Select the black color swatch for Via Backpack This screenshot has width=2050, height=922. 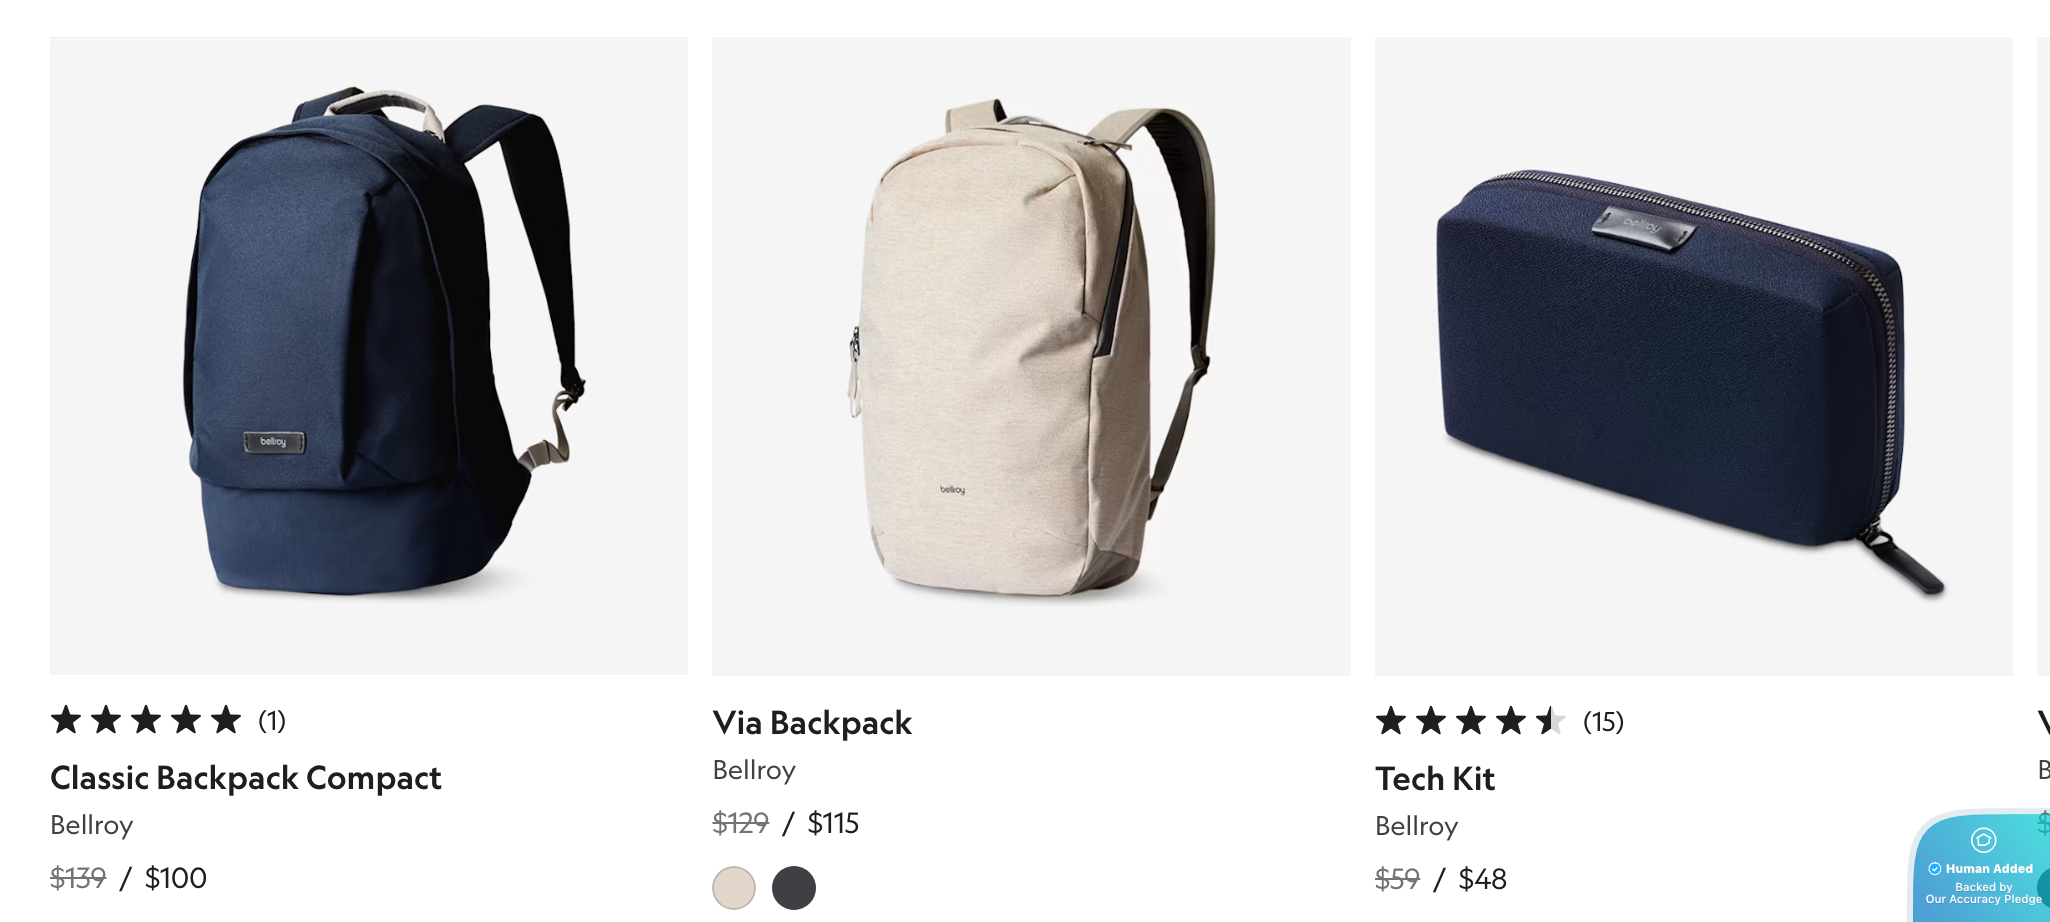click(x=794, y=887)
